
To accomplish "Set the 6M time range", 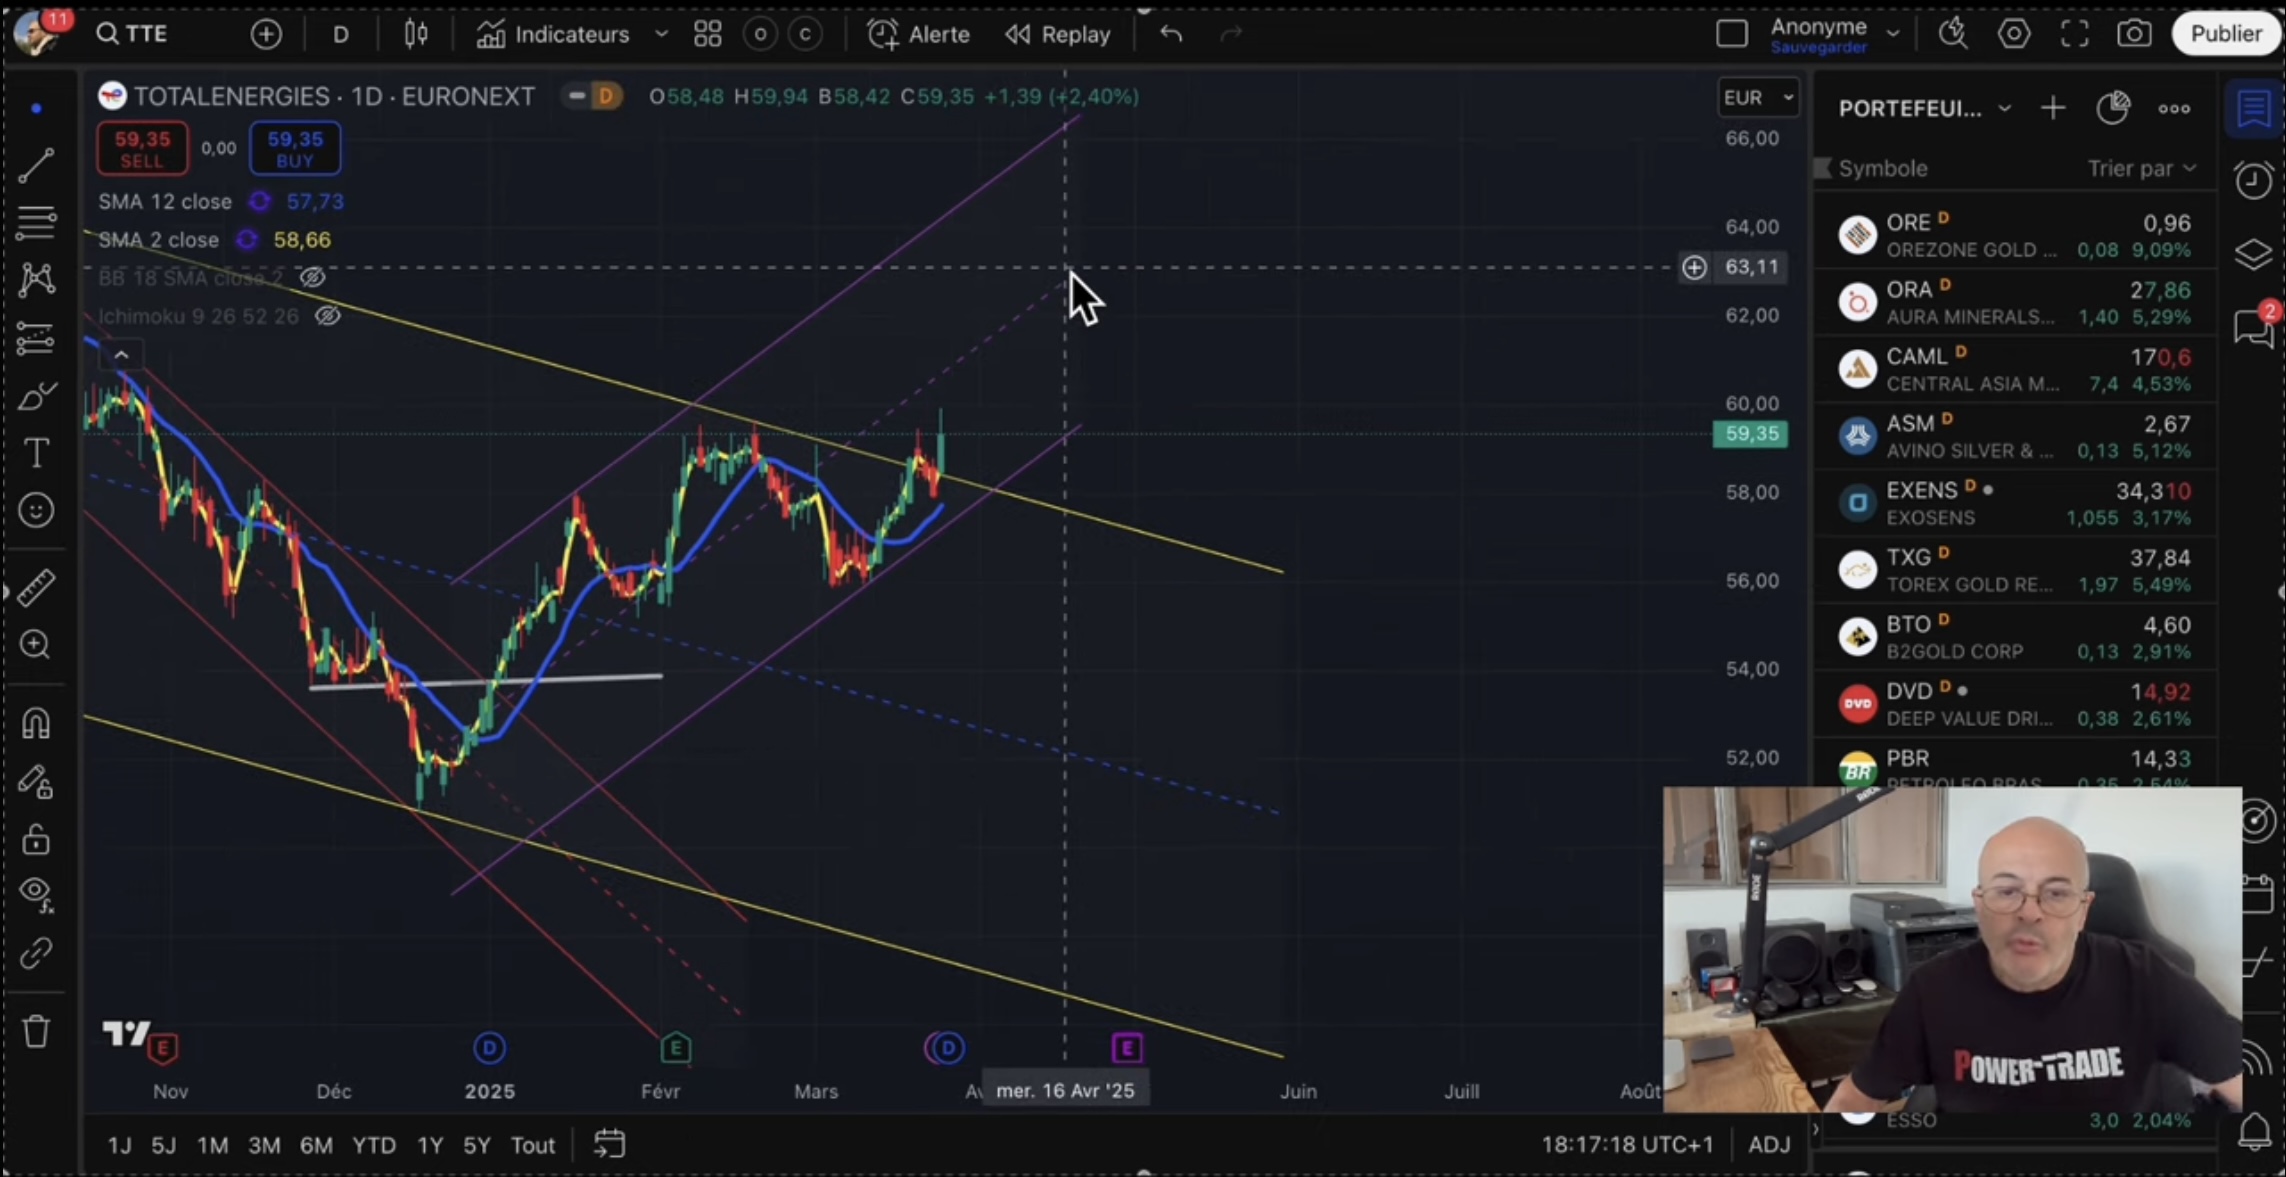I will click(316, 1145).
